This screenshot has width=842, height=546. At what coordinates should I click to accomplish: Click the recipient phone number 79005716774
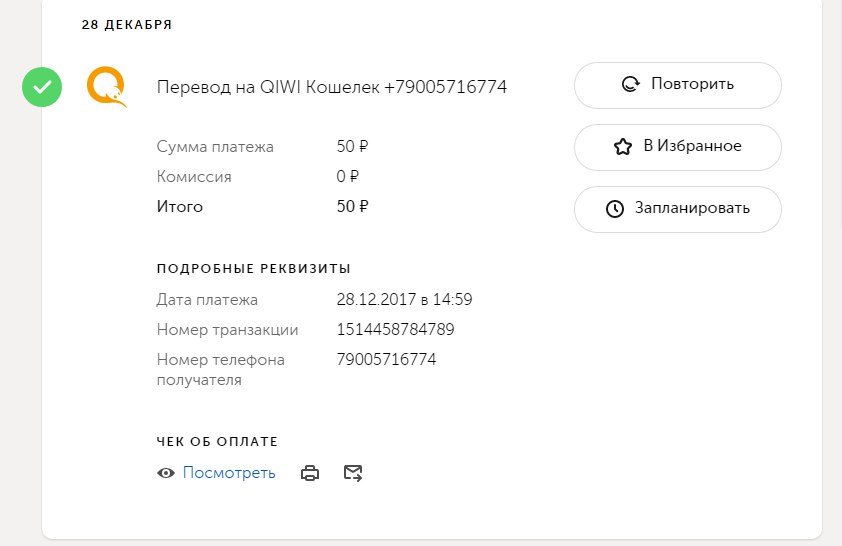[386, 359]
